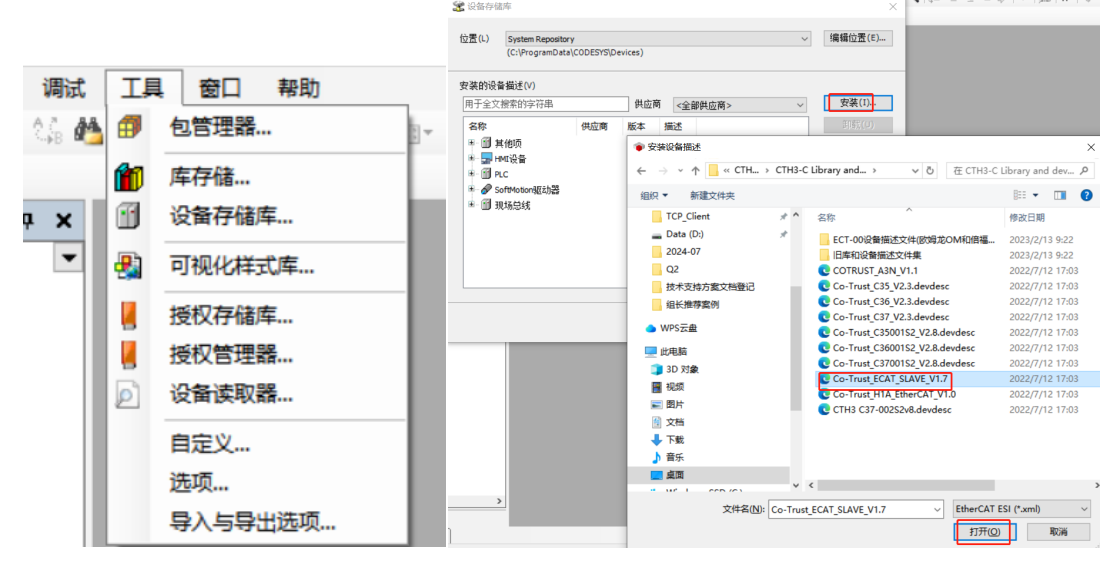This screenshot has width=1117, height=562.
Task: Open 选项 menu entry
Action: tap(198, 482)
